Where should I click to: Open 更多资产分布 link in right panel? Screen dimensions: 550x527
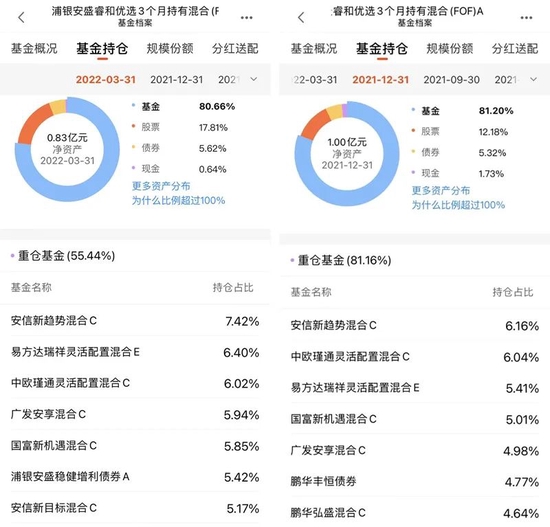pyautogui.click(x=441, y=191)
